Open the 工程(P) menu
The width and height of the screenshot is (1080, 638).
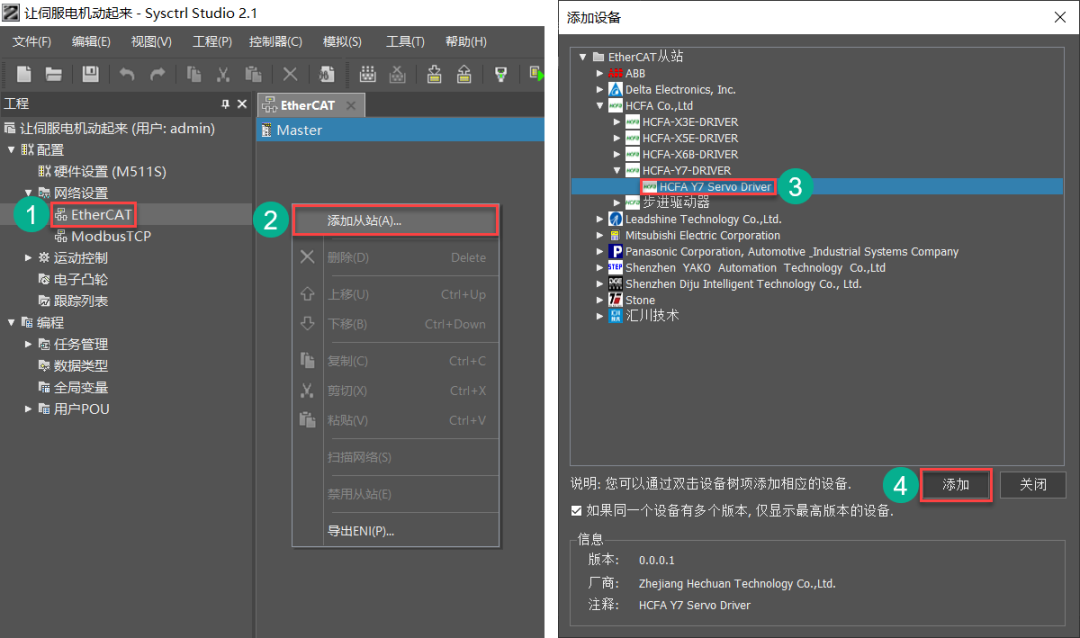(x=212, y=41)
